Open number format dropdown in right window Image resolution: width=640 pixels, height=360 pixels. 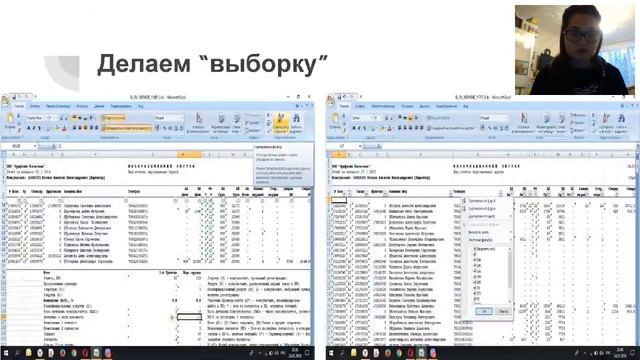(507, 118)
